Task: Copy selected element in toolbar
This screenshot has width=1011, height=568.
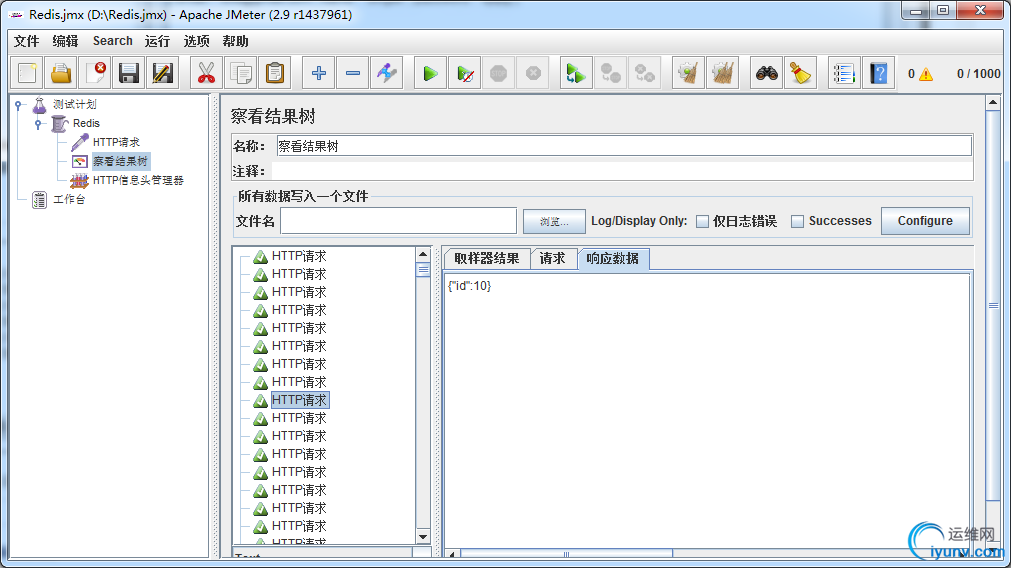Action: tap(240, 73)
